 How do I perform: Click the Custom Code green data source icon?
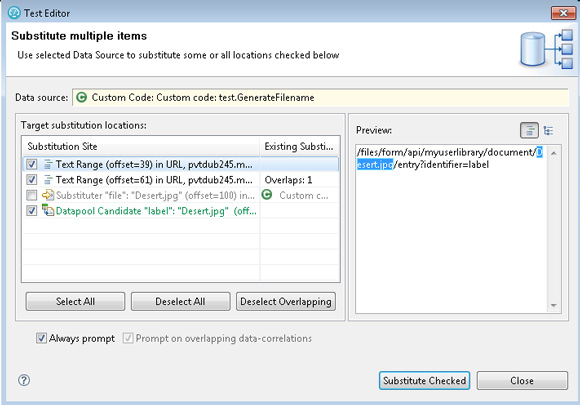pos(81,97)
